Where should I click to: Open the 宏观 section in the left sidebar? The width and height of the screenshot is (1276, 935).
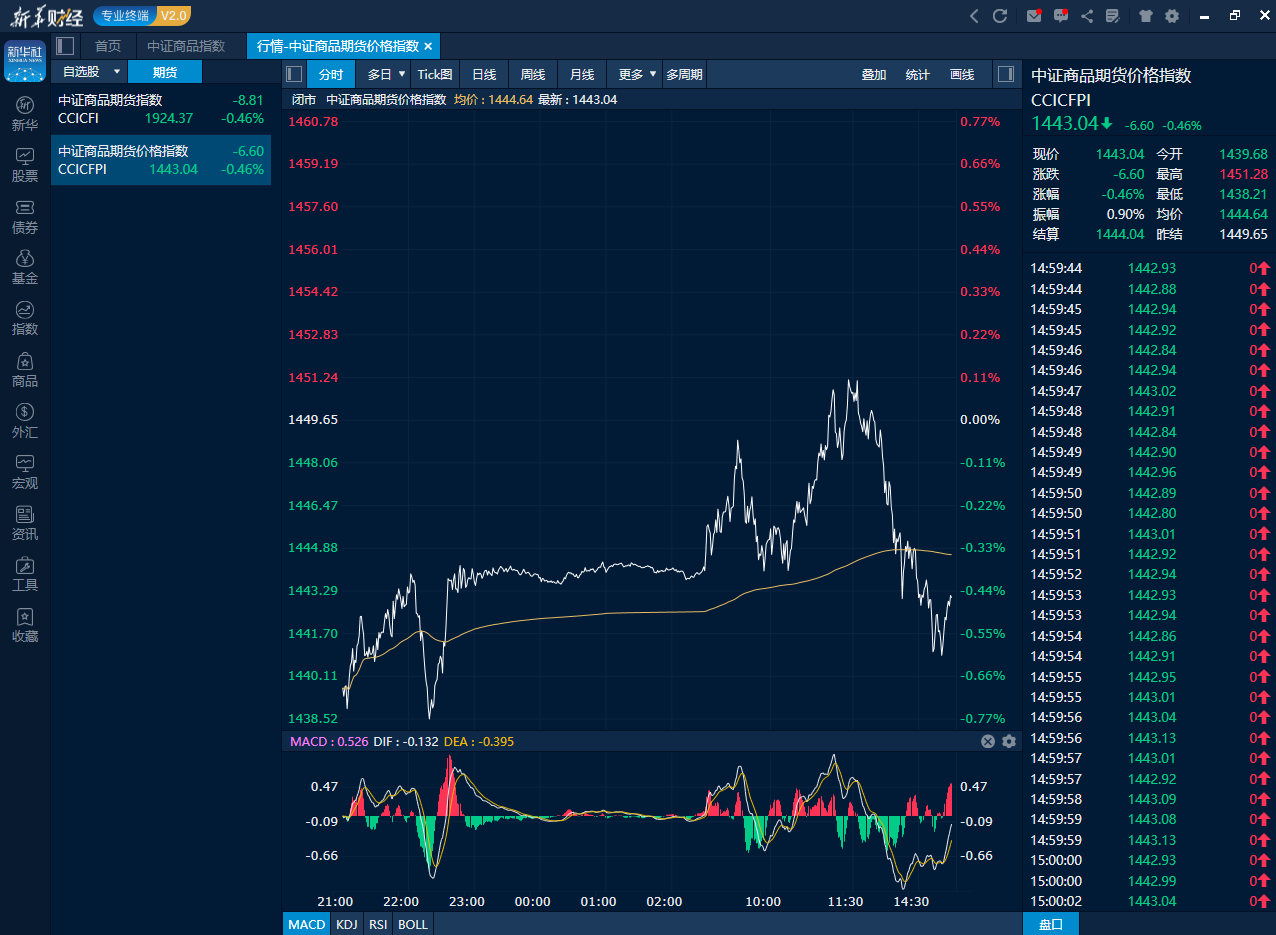coord(24,471)
